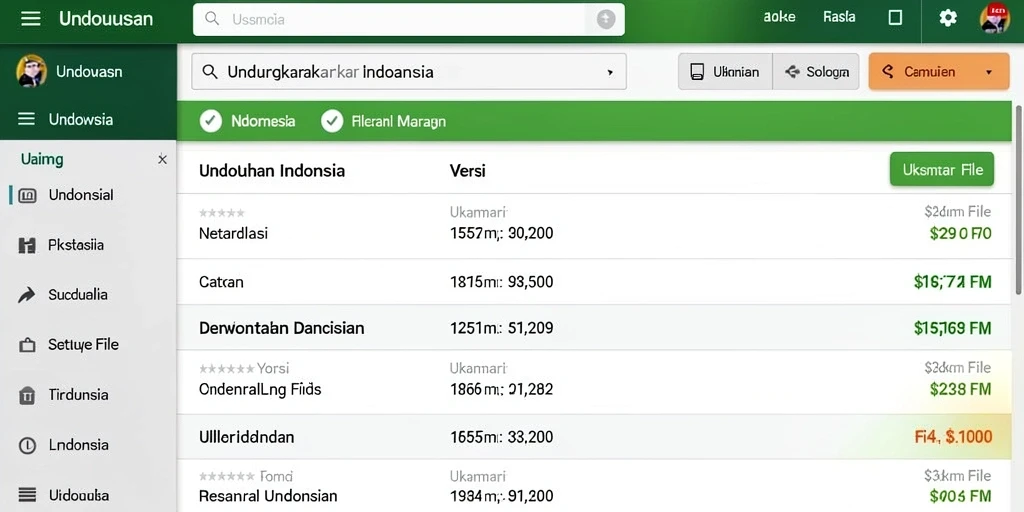Click the Tirdunsia trash icon
Image resolution: width=1024 pixels, height=512 pixels.
pos(27,396)
